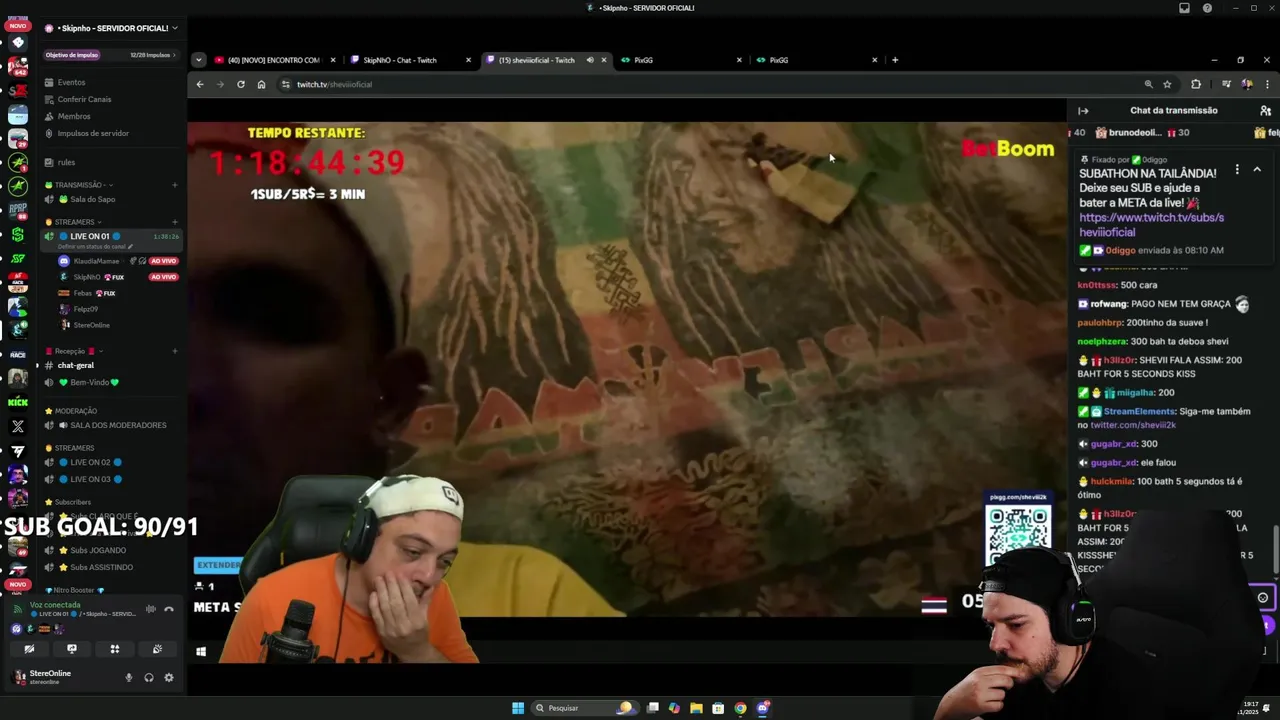Go back in browser history
1280x720 pixels.
pos(200,84)
